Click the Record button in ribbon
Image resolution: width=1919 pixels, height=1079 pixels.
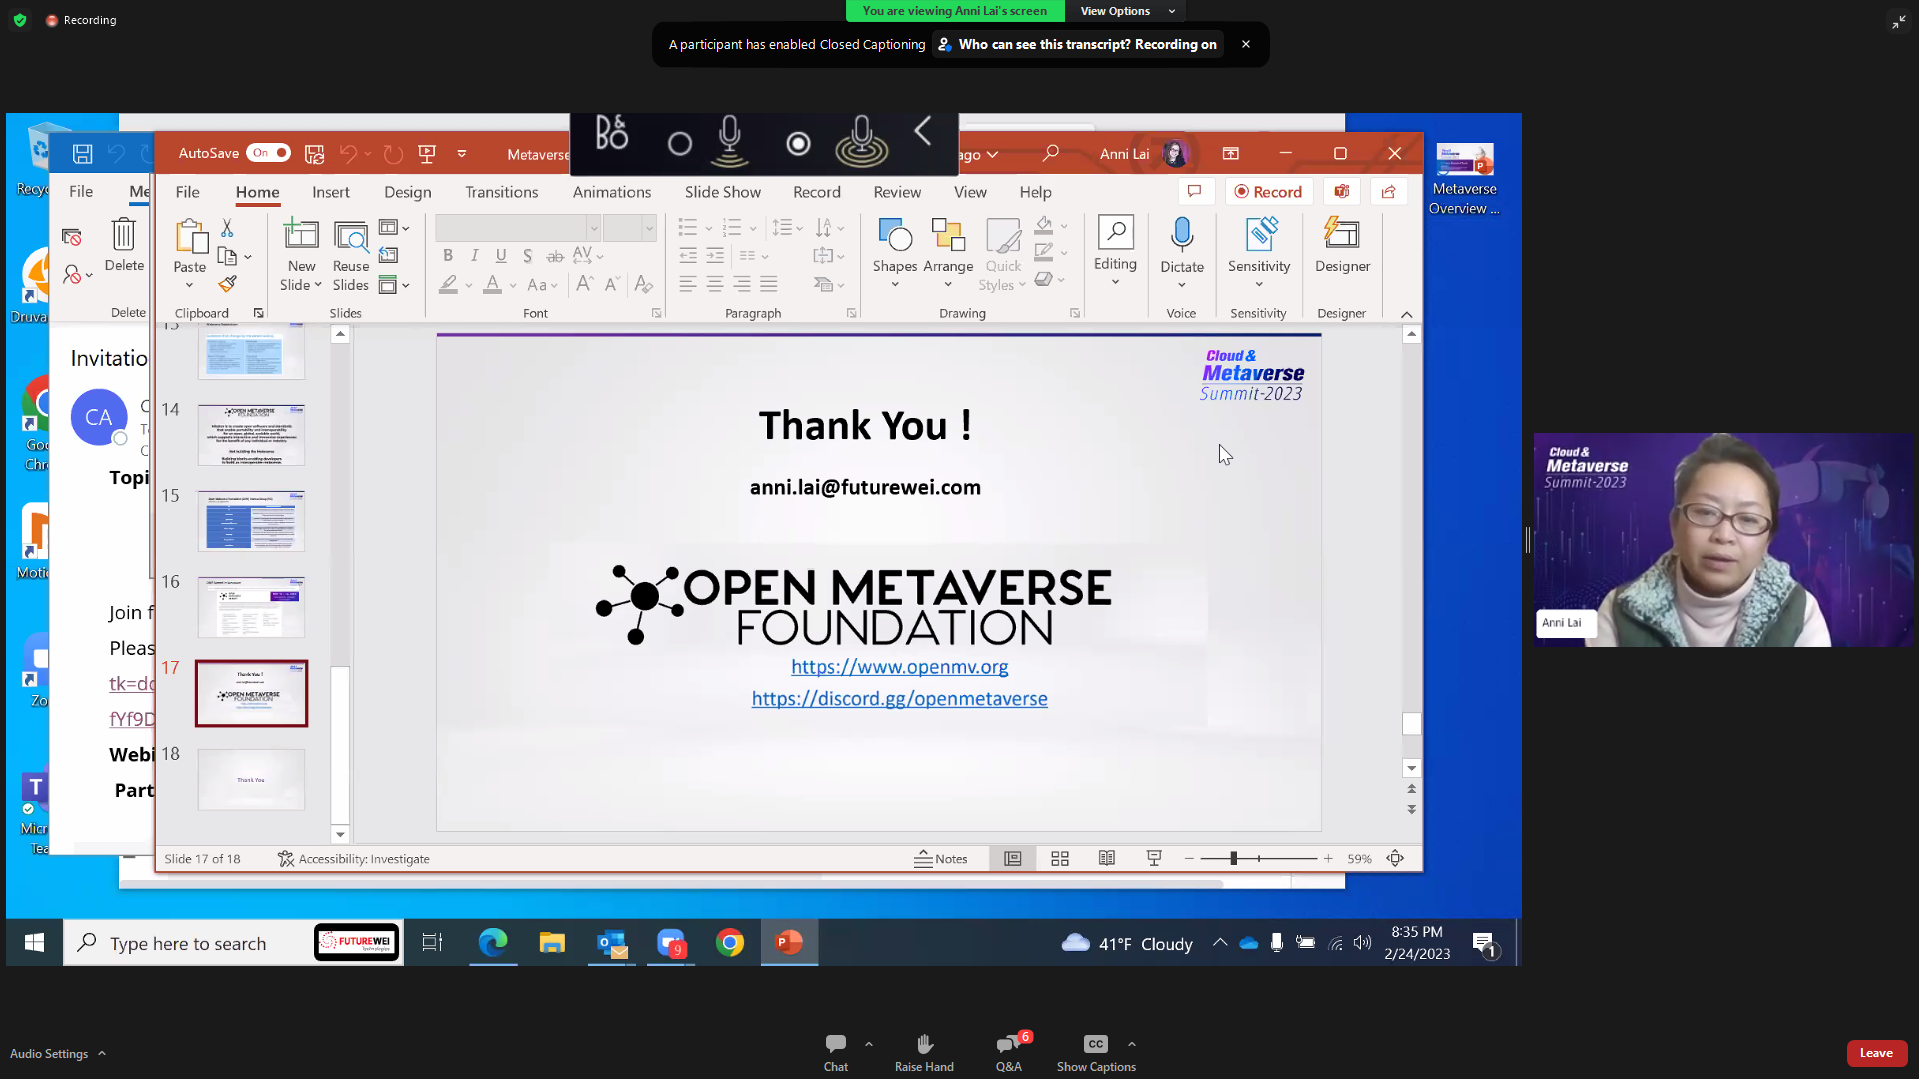1268,191
